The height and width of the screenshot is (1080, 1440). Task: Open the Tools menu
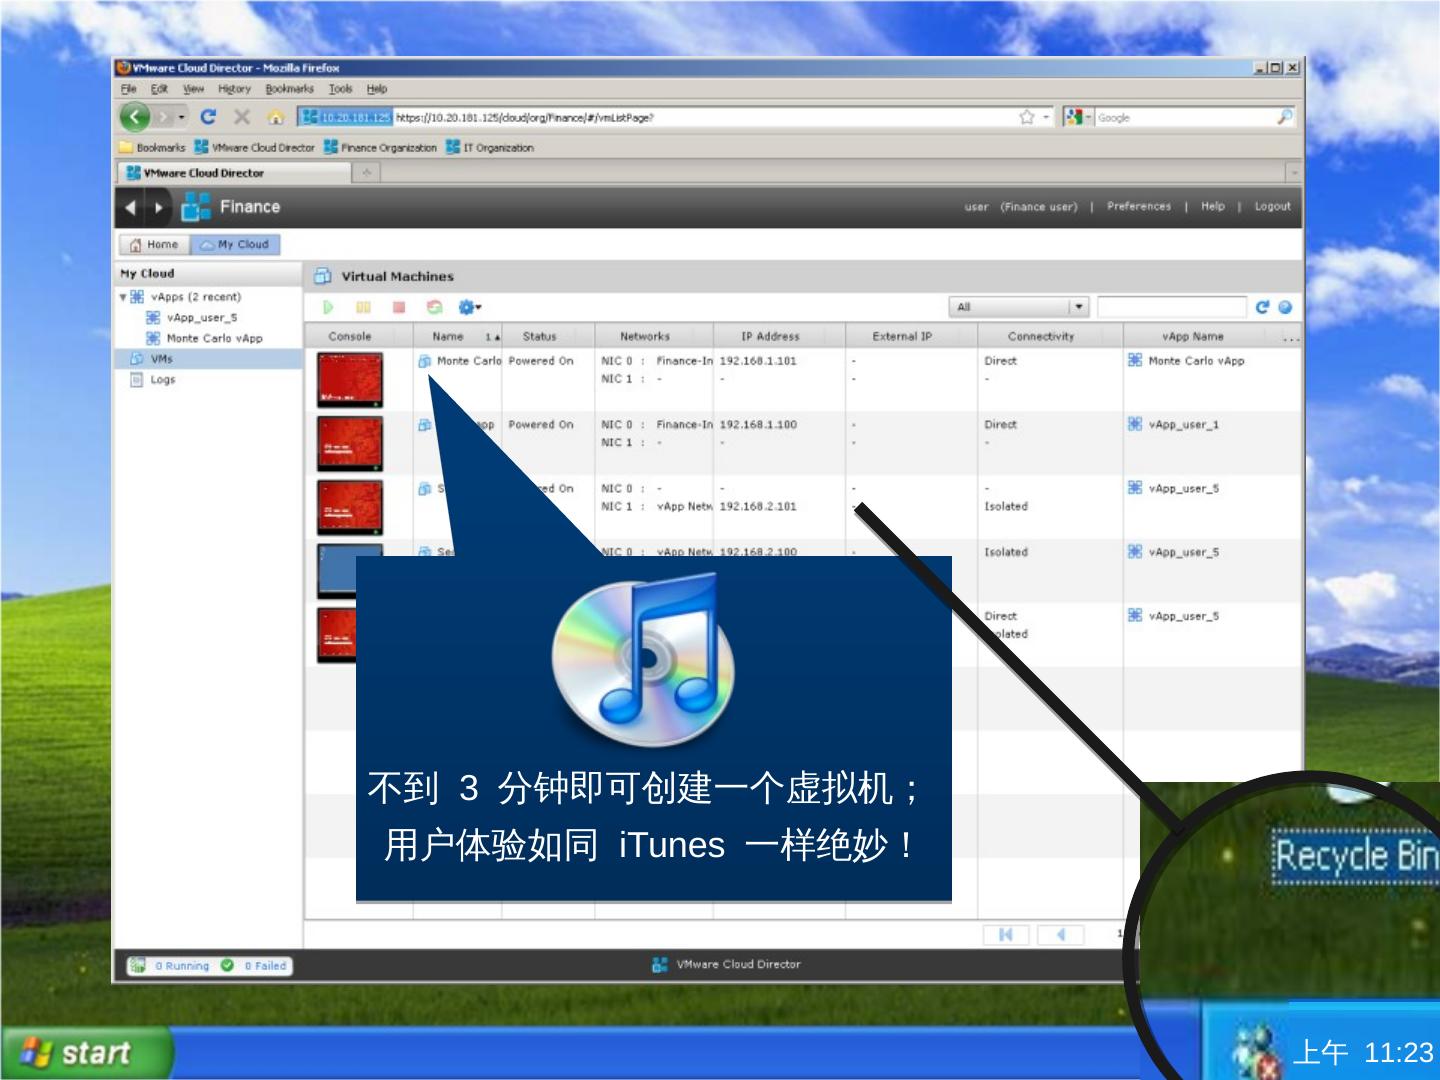[x=341, y=89]
